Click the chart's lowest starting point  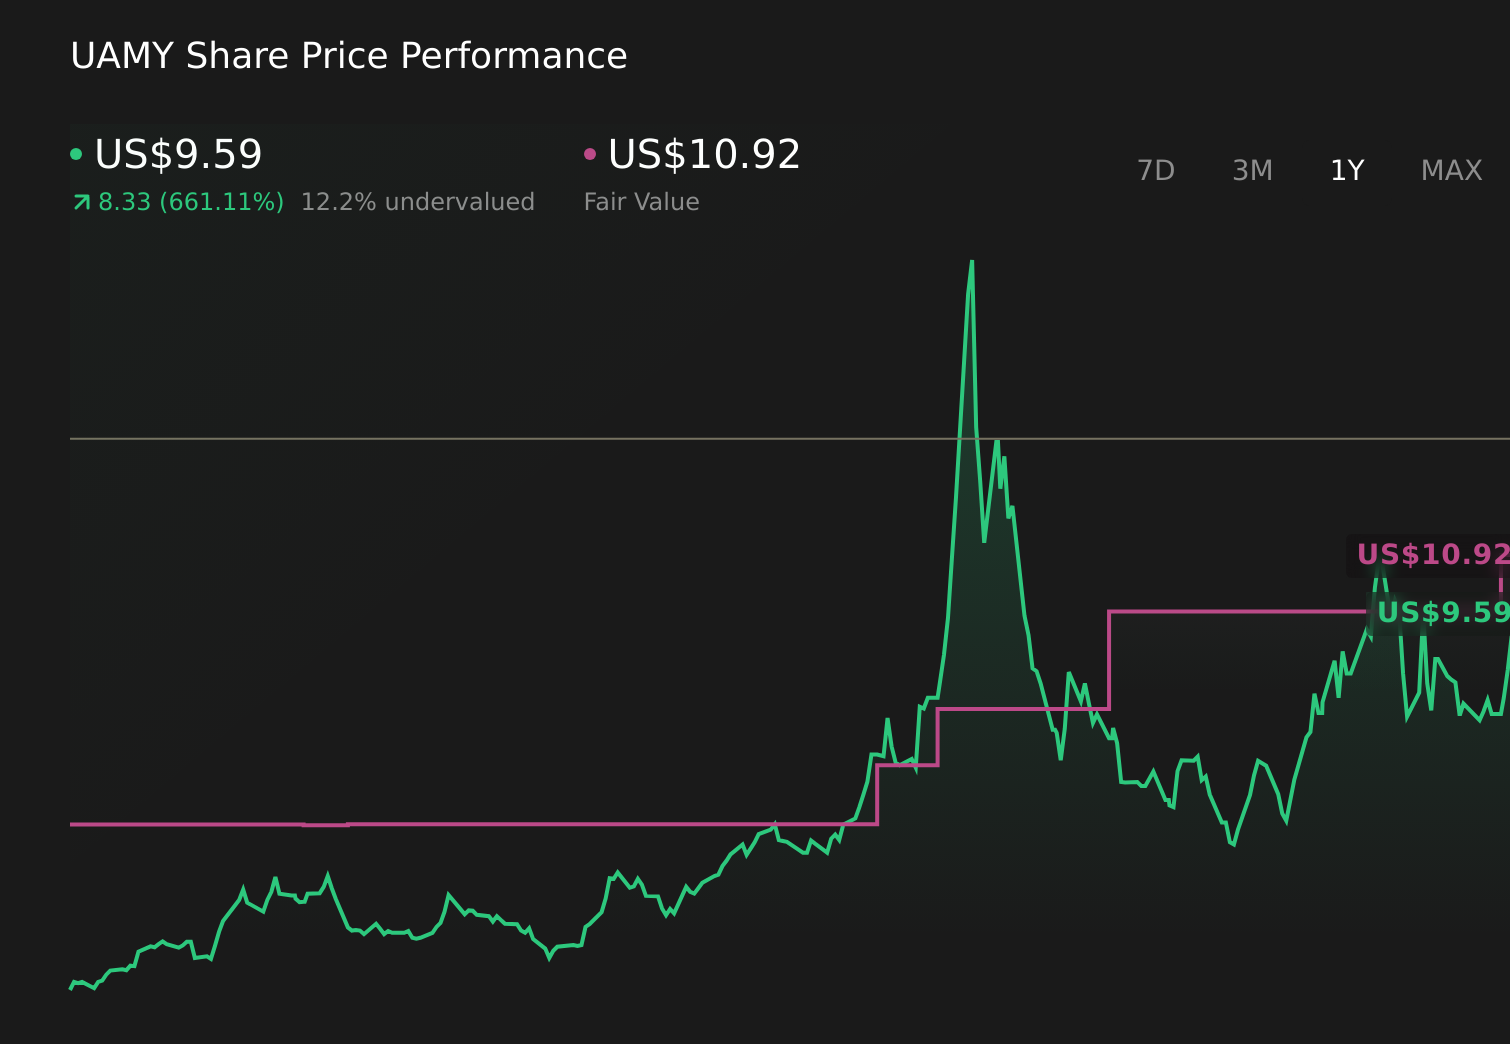[72, 988]
